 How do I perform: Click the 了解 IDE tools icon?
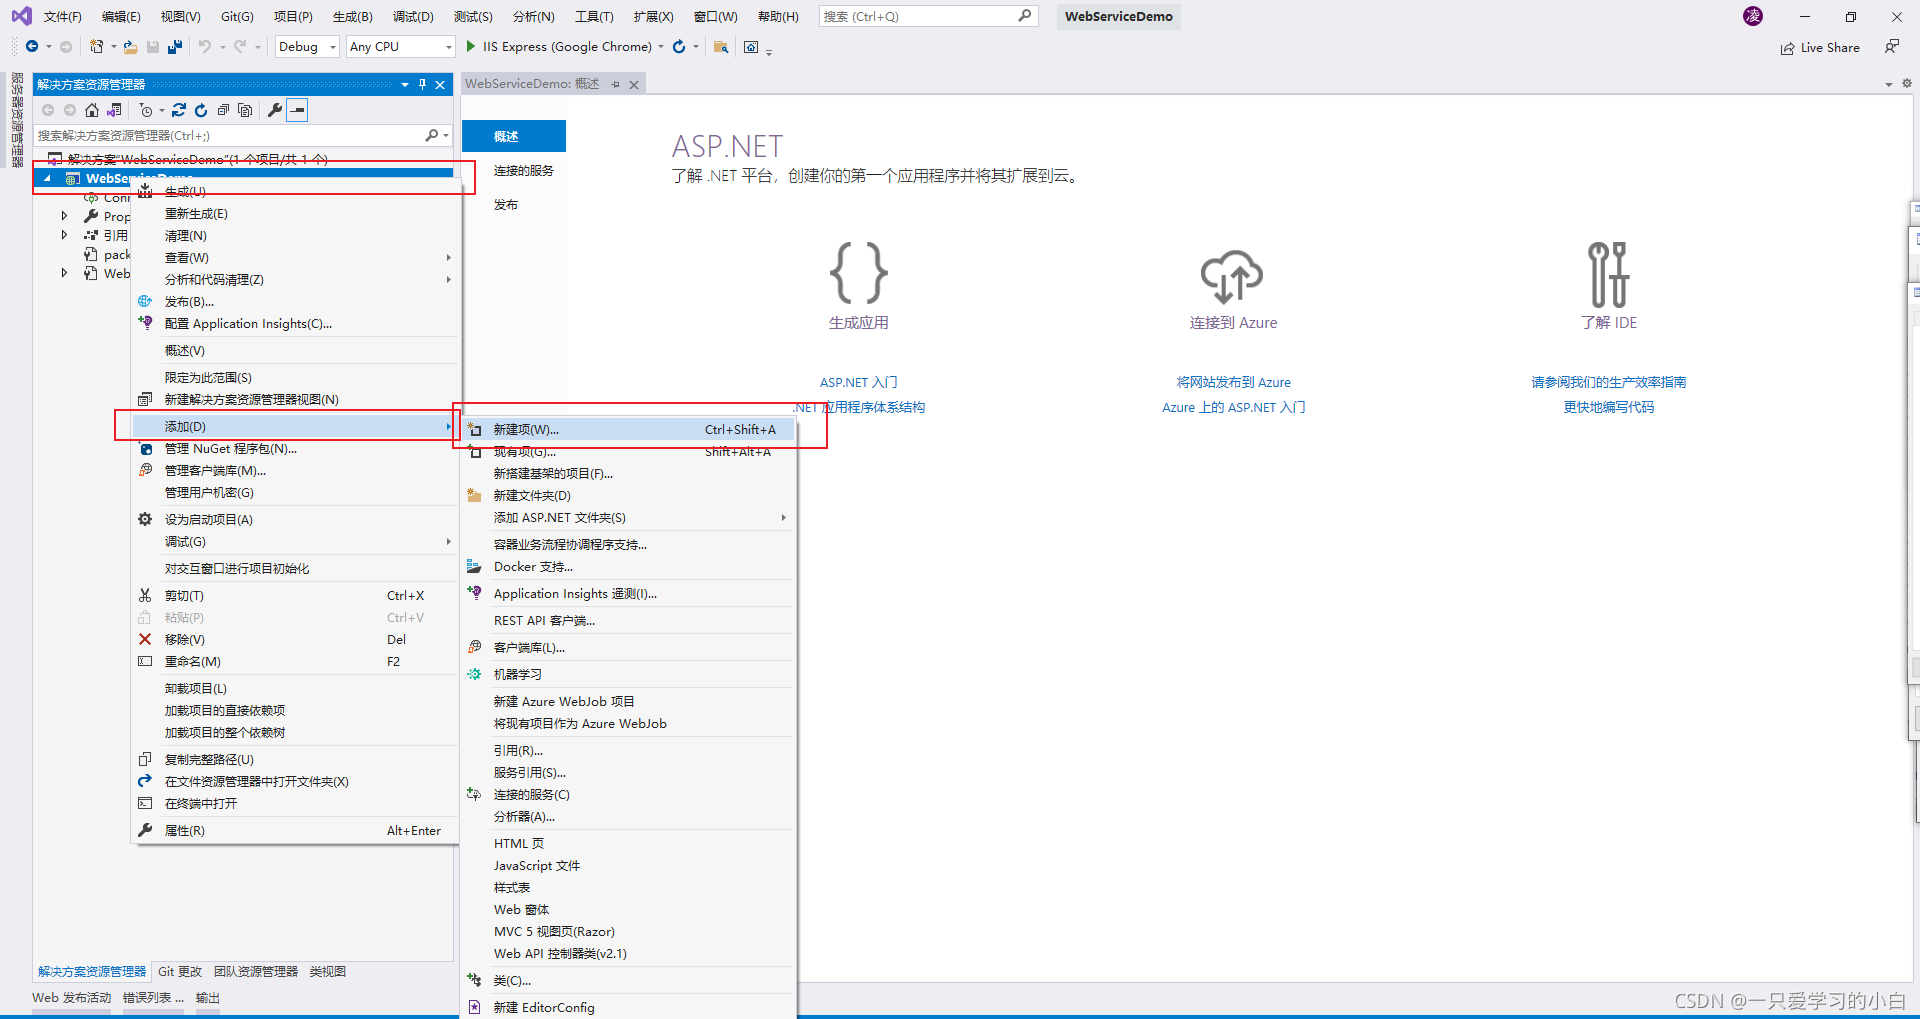pos(1609,274)
